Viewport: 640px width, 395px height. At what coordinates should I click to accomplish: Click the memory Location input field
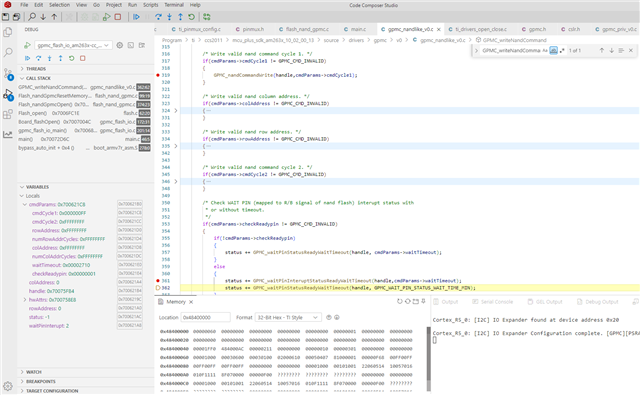pyautogui.click(x=206, y=317)
